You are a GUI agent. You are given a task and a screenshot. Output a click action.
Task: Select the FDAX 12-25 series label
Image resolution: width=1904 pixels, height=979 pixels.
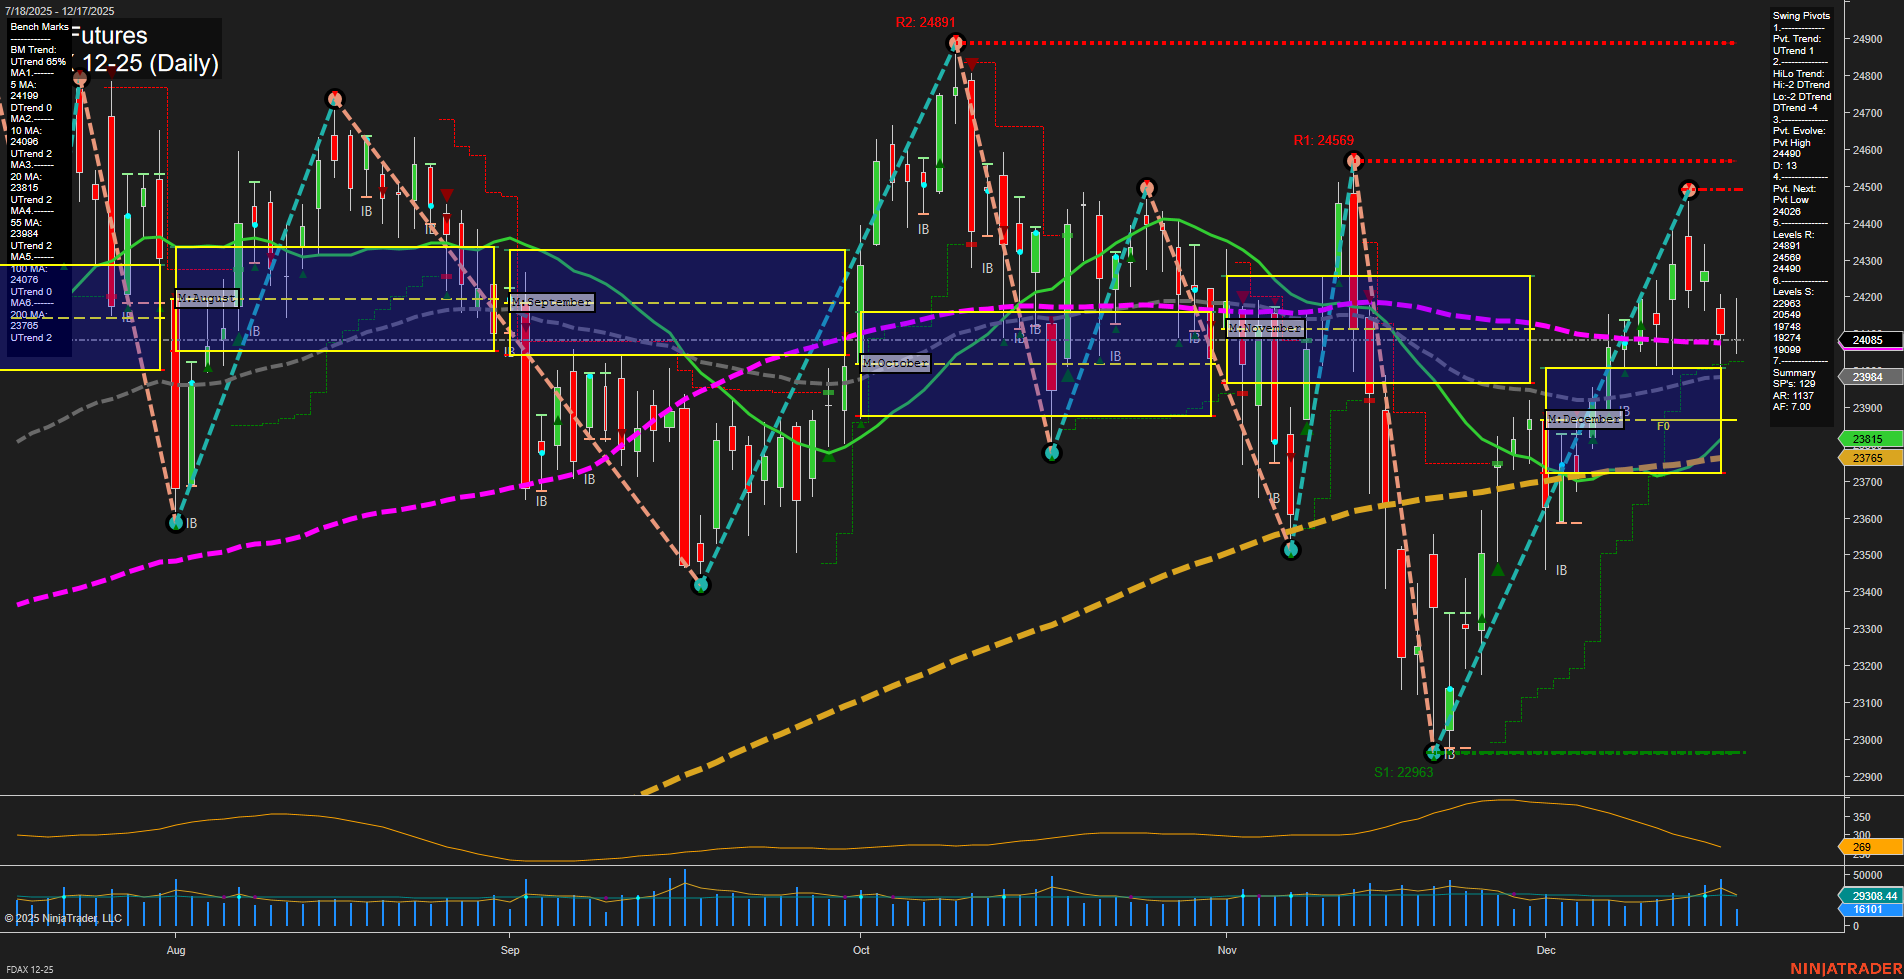[x=29, y=970]
